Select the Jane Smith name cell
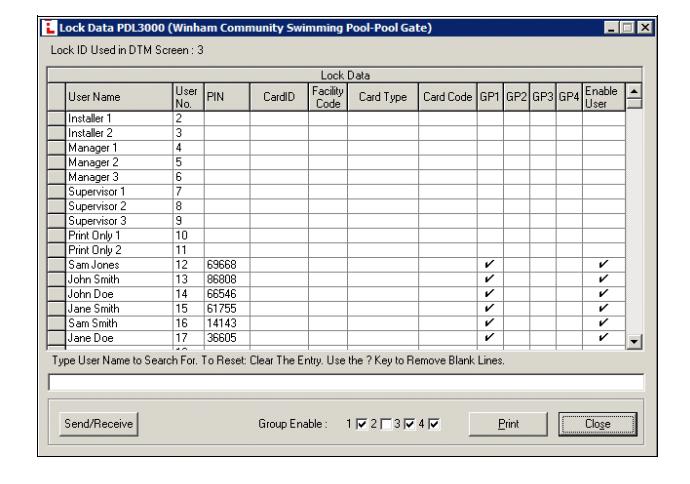690x484 pixels. point(119,308)
